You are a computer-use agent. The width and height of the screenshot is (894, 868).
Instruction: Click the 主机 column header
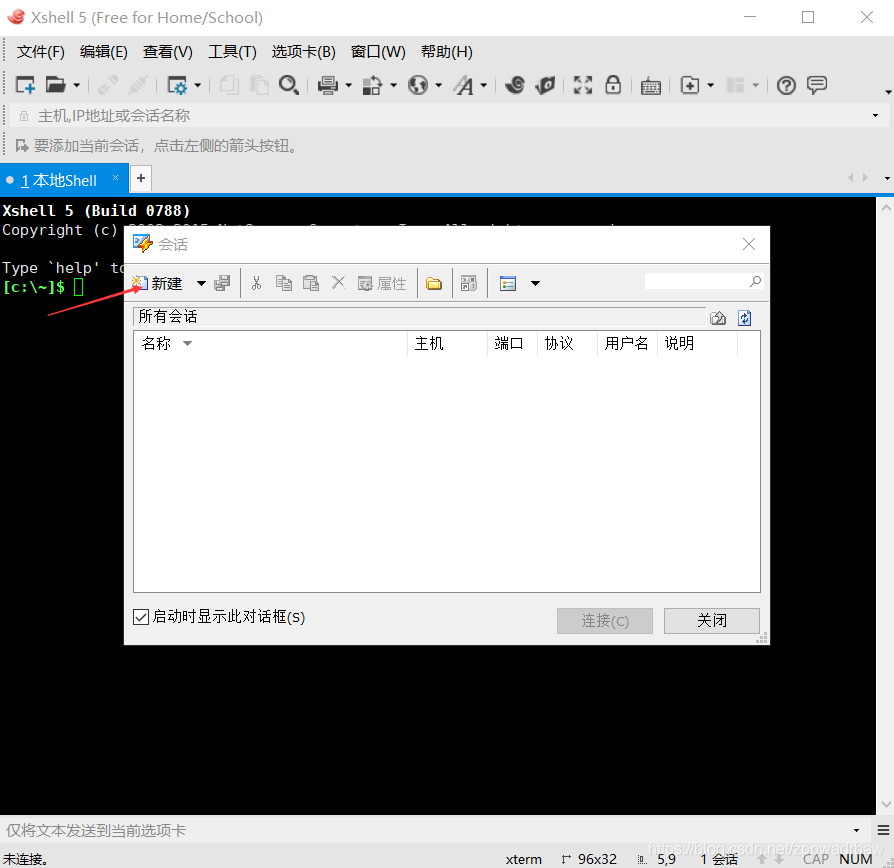(x=448, y=343)
